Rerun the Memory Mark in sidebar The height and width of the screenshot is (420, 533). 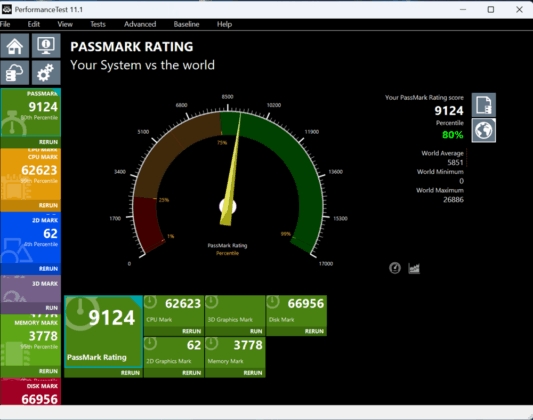tap(48, 371)
